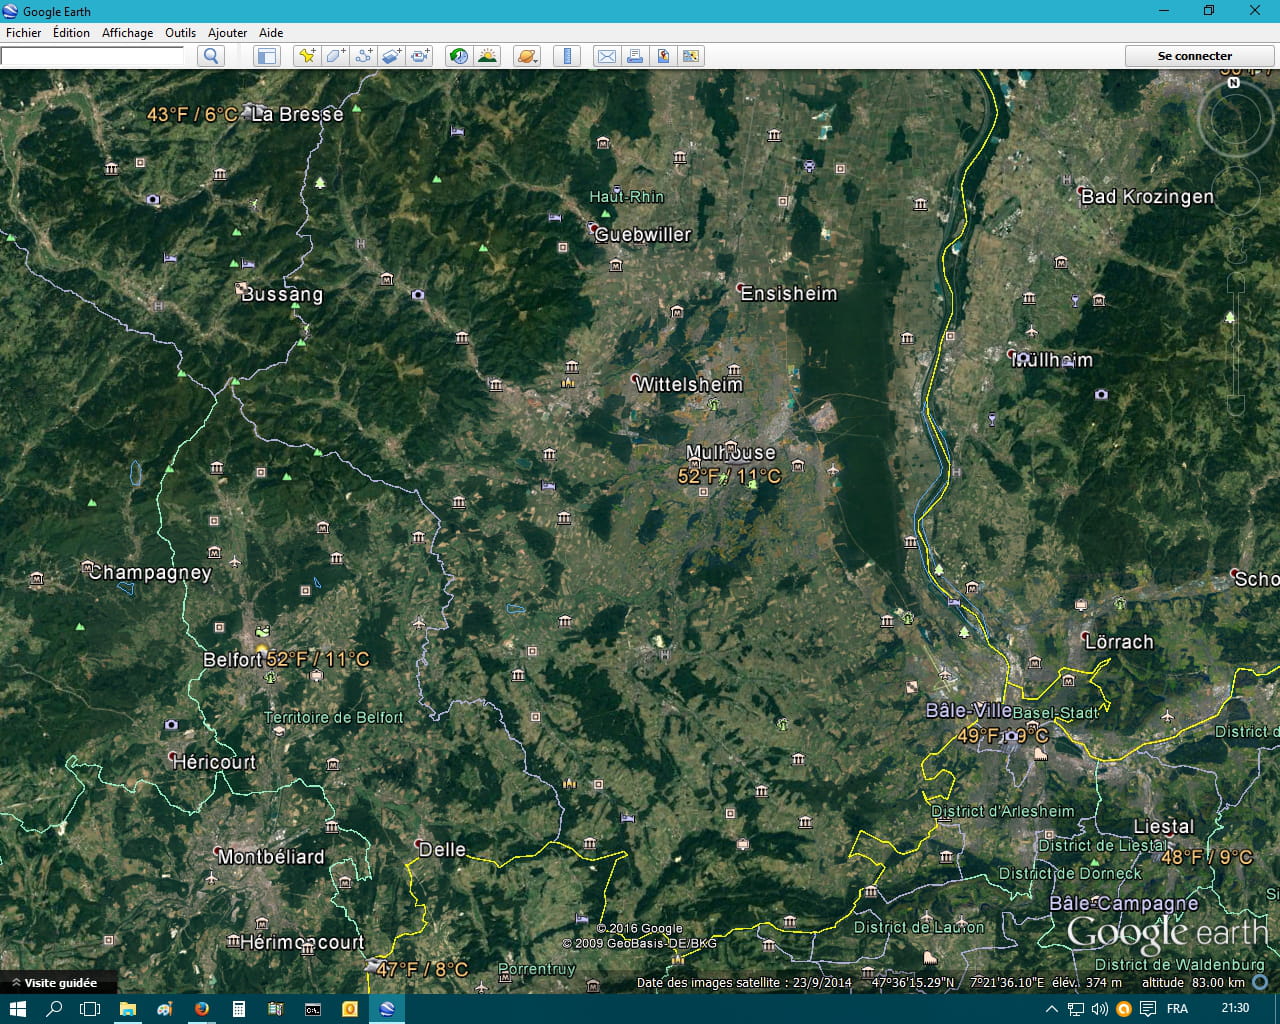Click the Porrentruy place label
The width and height of the screenshot is (1280, 1024).
coord(537,969)
